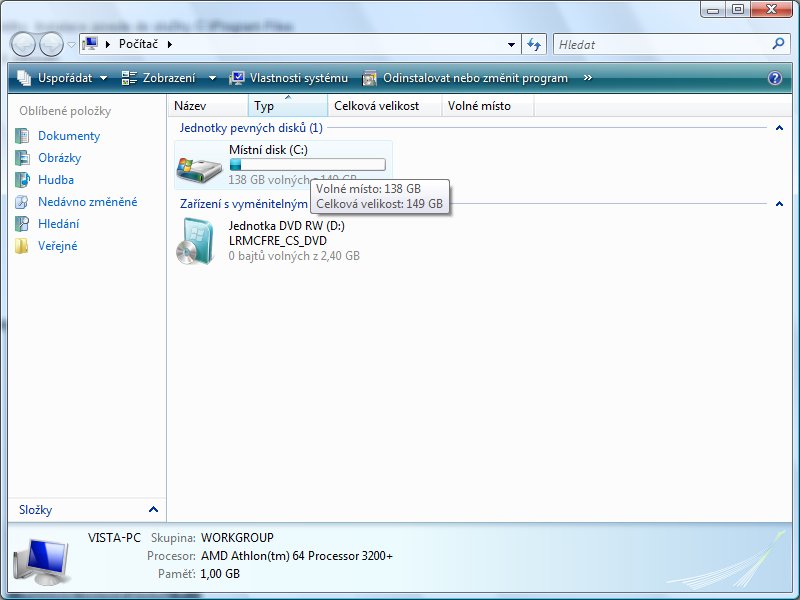Close the Počítač window
The image size is (800, 600).
pyautogui.click(x=772, y=9)
